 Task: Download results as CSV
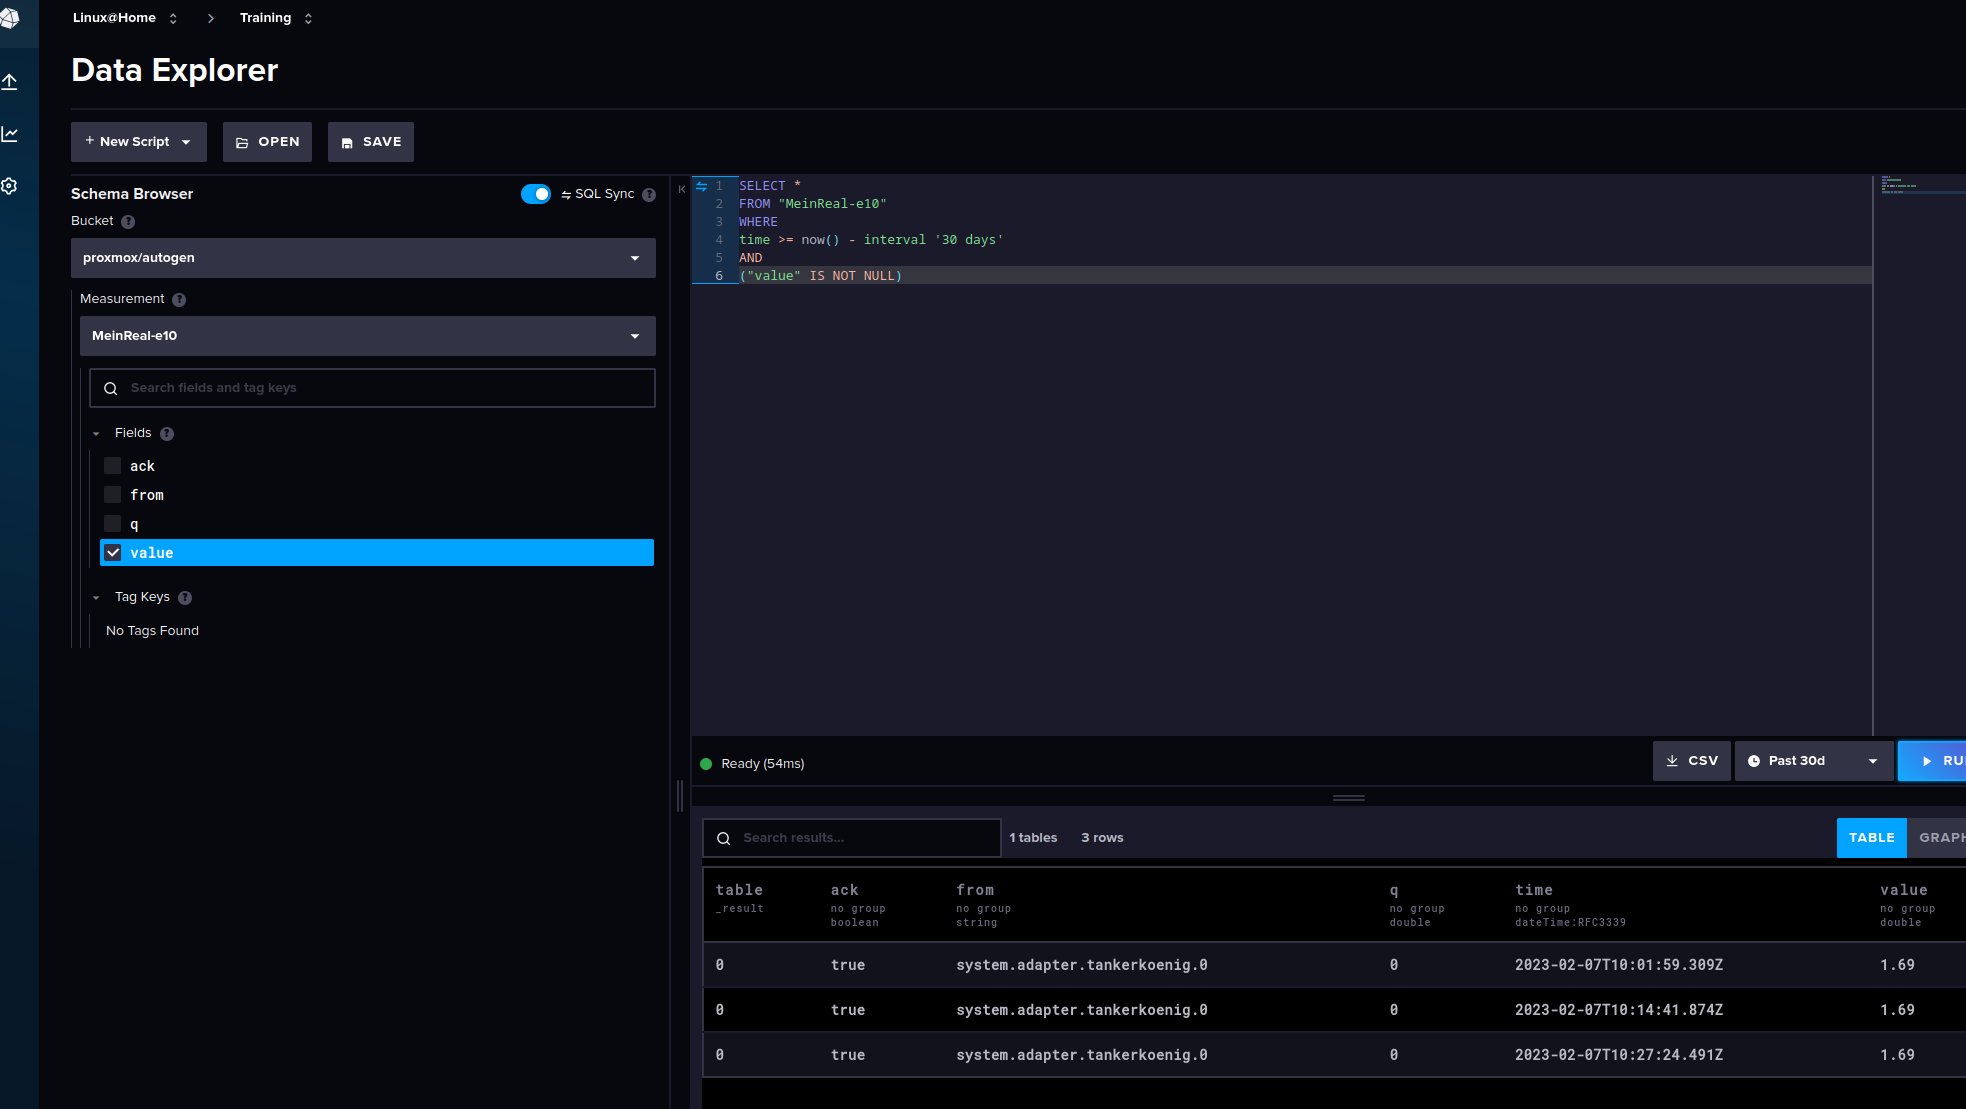click(x=1692, y=761)
